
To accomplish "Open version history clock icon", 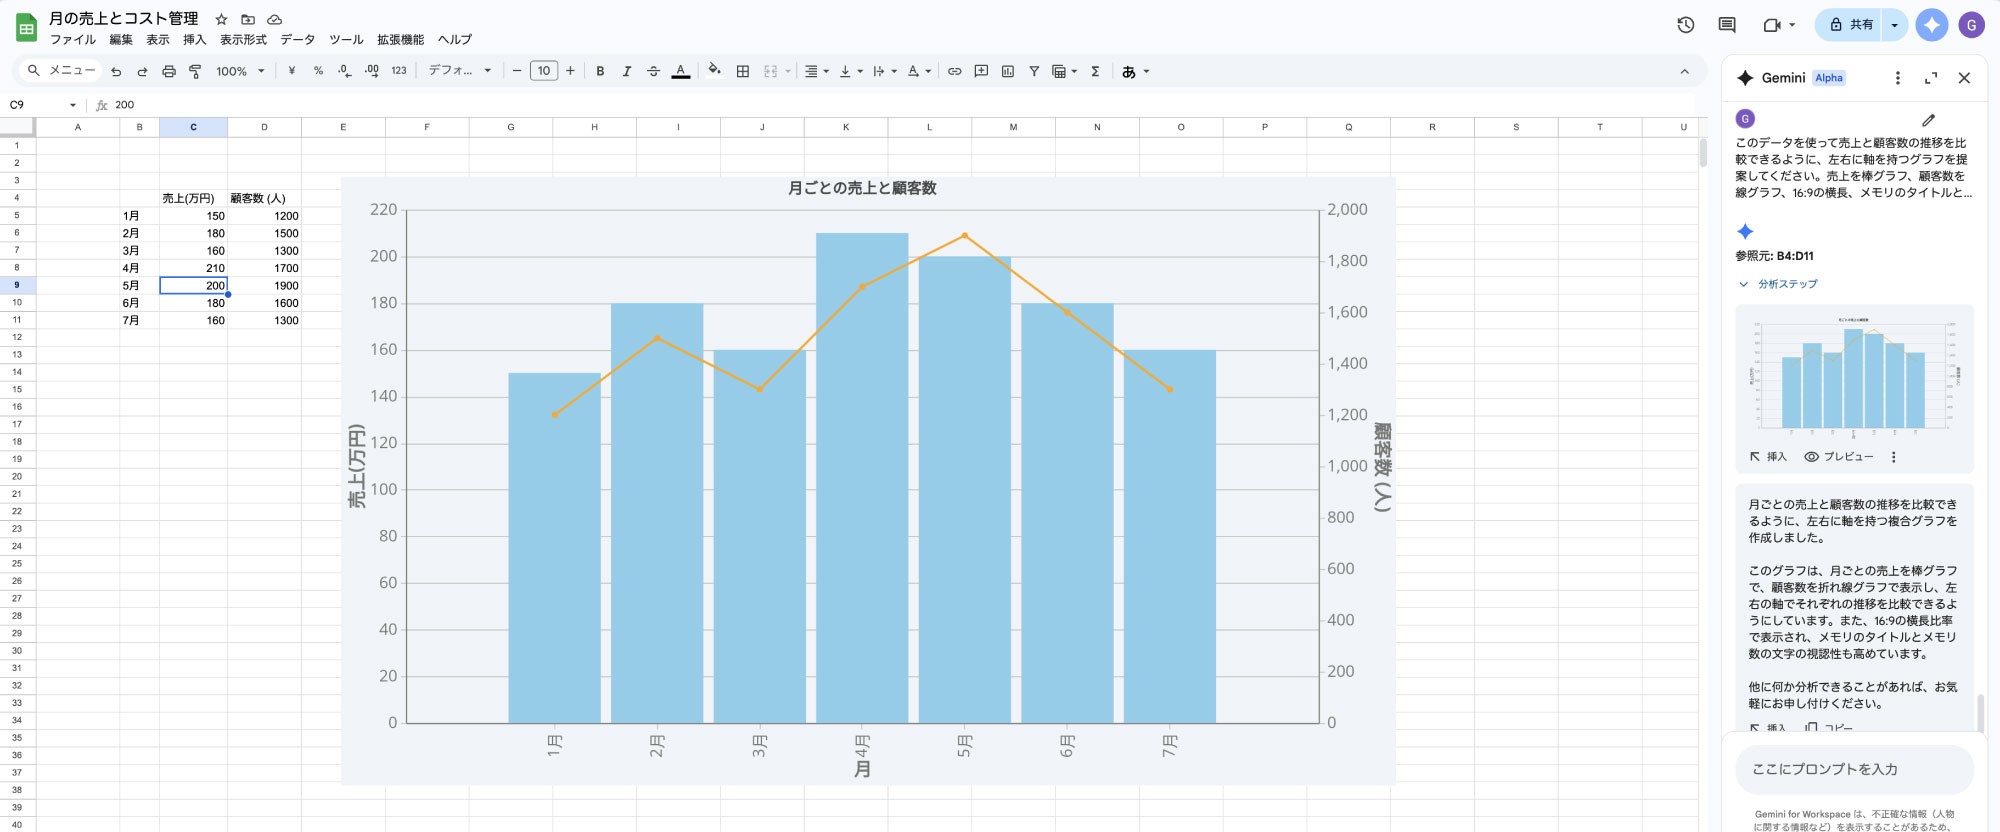I will click(1685, 25).
